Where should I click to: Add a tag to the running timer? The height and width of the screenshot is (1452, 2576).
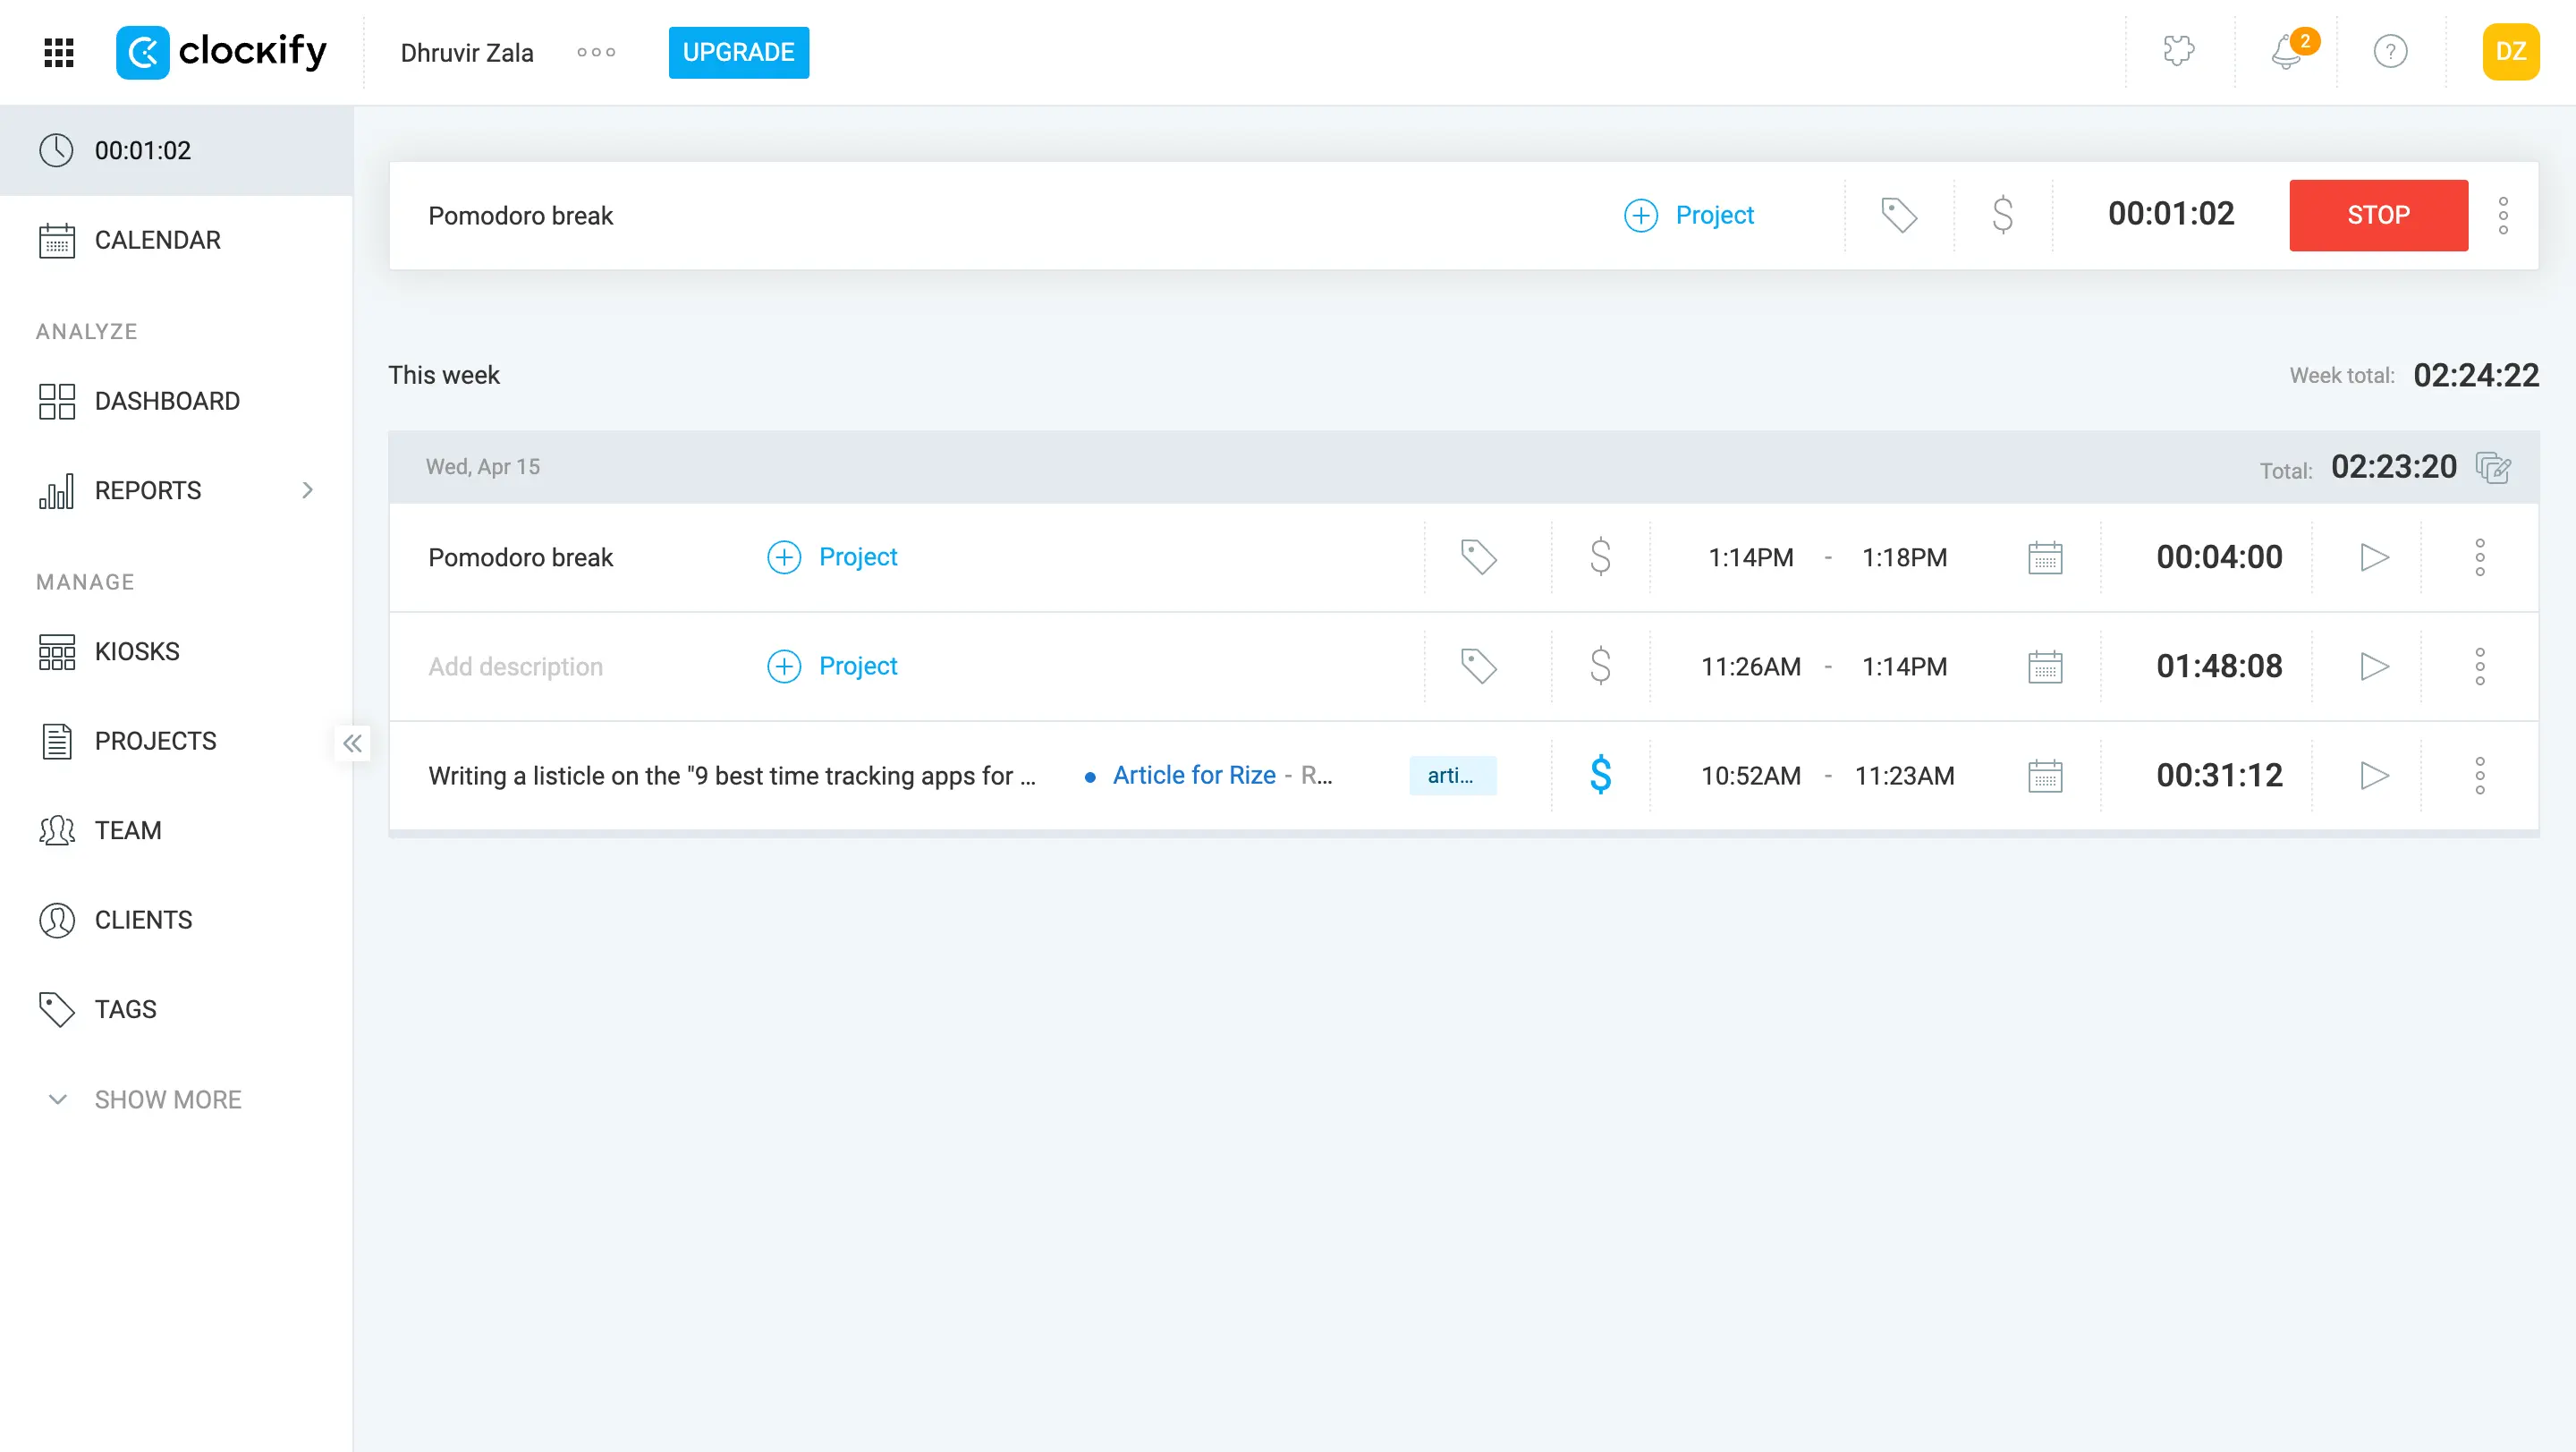point(1899,215)
